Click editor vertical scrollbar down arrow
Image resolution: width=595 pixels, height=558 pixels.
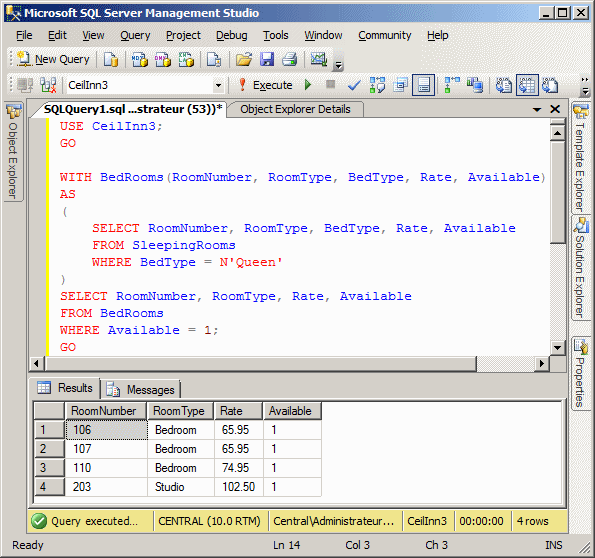point(557,347)
